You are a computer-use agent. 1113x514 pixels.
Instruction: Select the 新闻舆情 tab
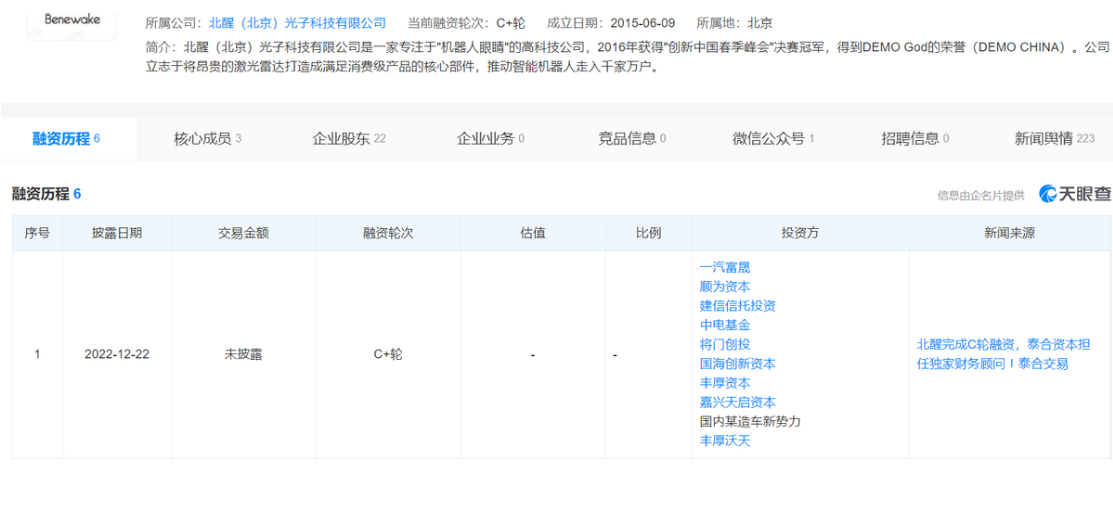click(x=1055, y=138)
